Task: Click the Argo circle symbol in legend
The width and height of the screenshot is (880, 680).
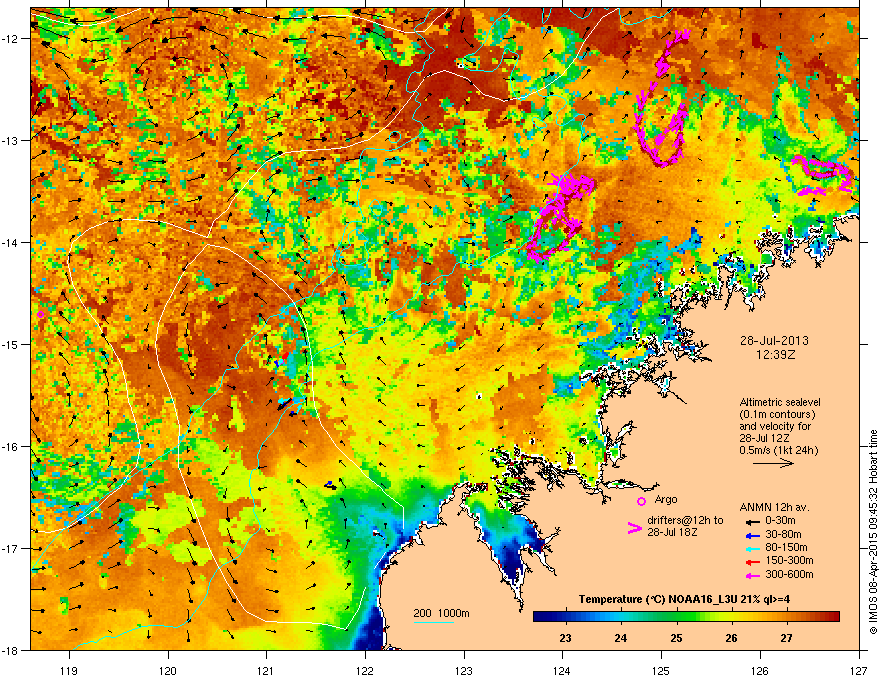Action: pos(641,501)
